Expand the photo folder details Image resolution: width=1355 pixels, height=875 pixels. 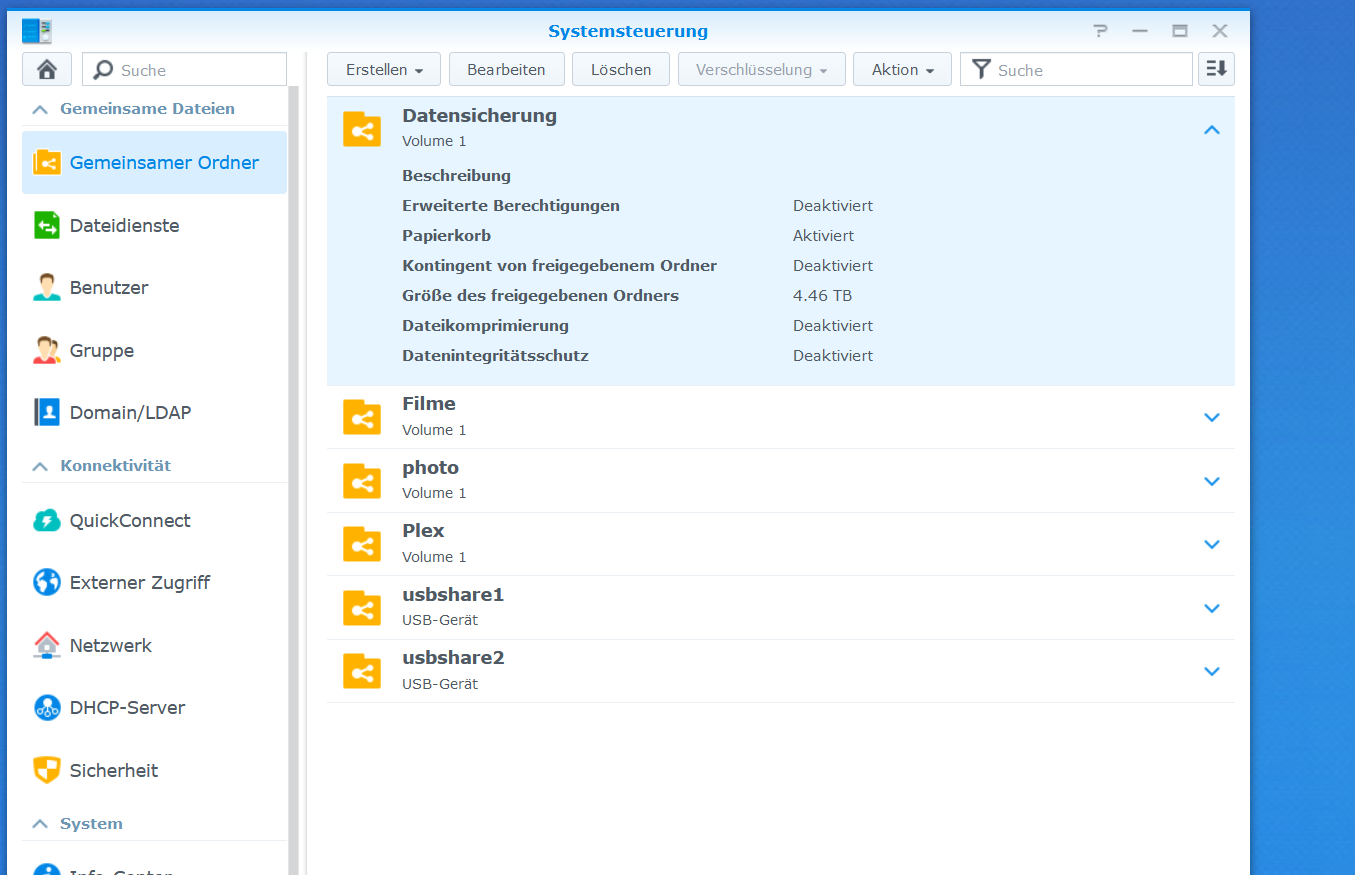1212,481
